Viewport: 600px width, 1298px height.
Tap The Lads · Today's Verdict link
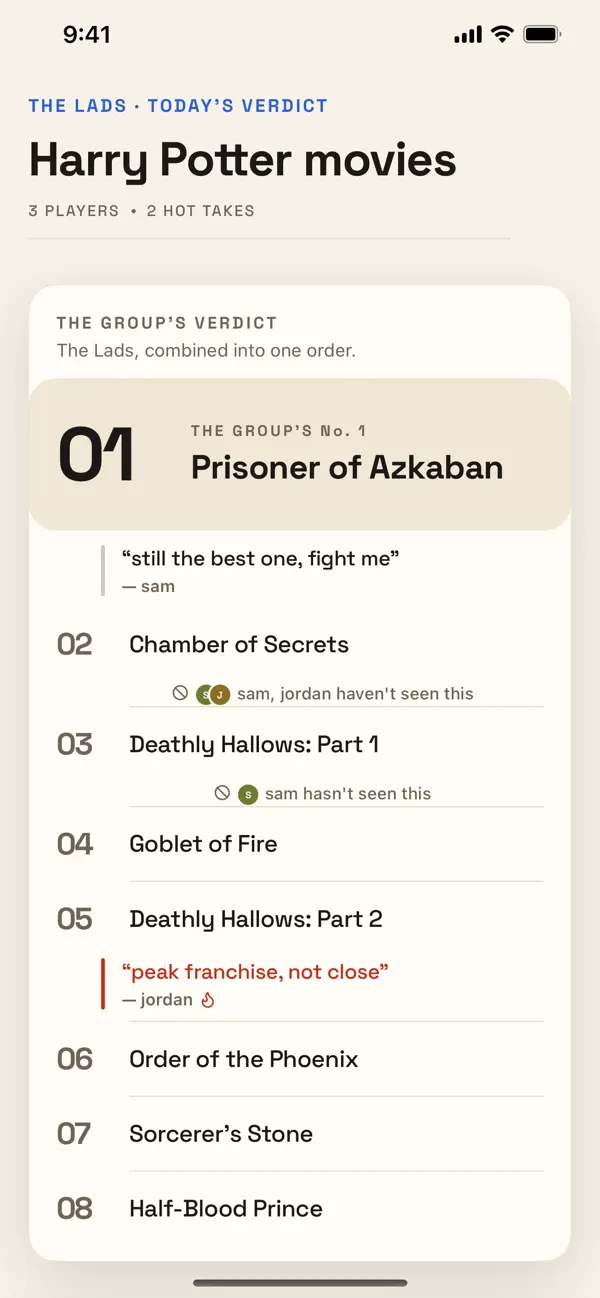[x=178, y=105]
